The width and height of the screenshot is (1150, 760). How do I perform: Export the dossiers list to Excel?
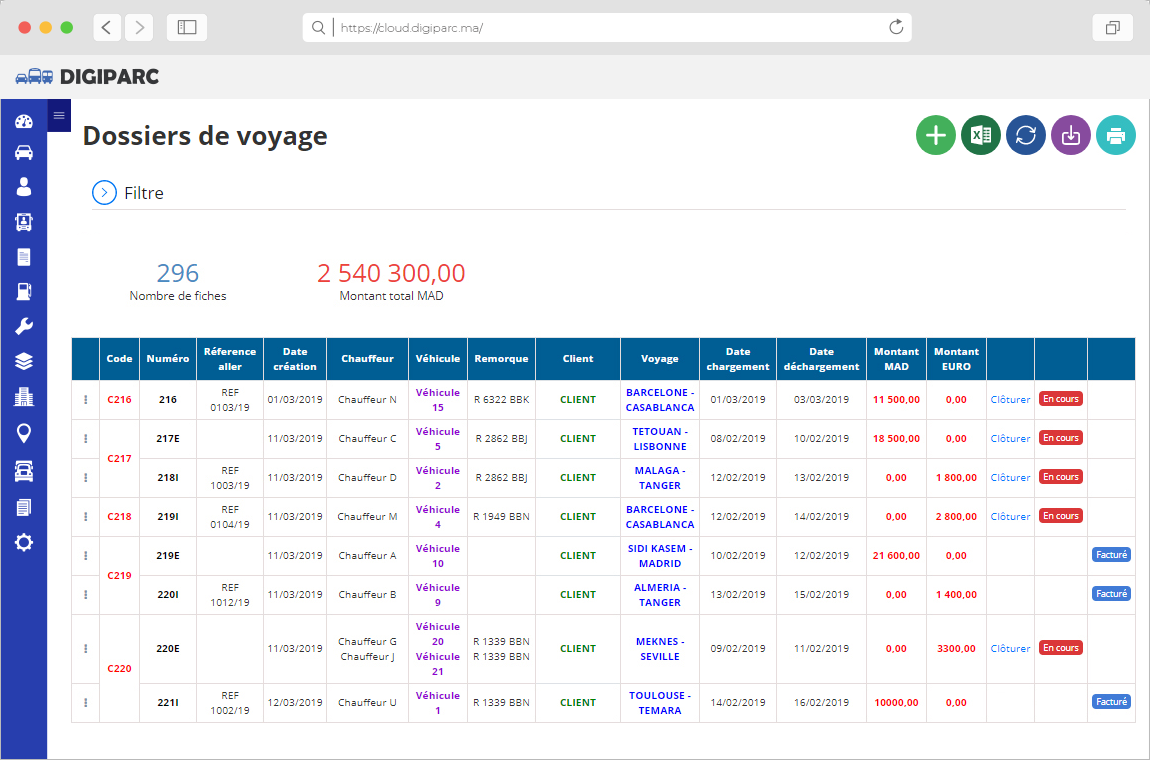tap(981, 135)
